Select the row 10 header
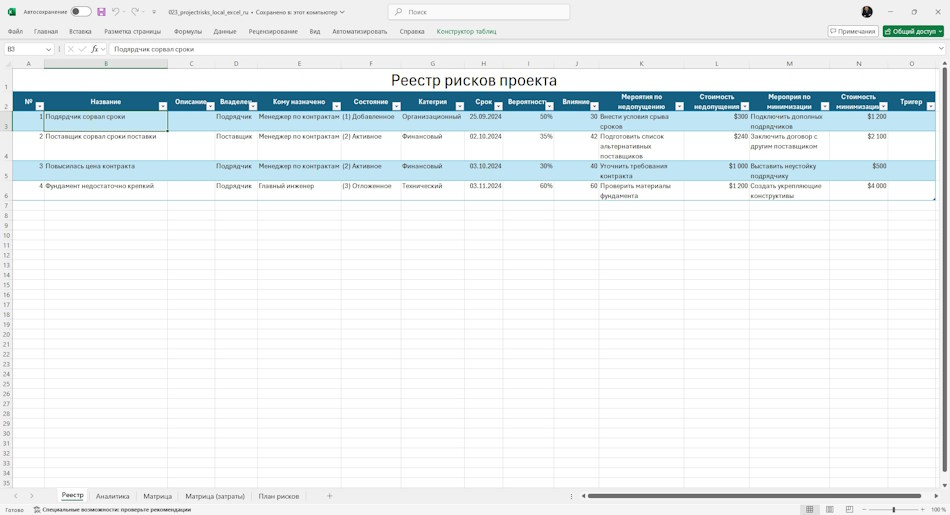Viewport: 950px width, 515px height. coord(7,235)
